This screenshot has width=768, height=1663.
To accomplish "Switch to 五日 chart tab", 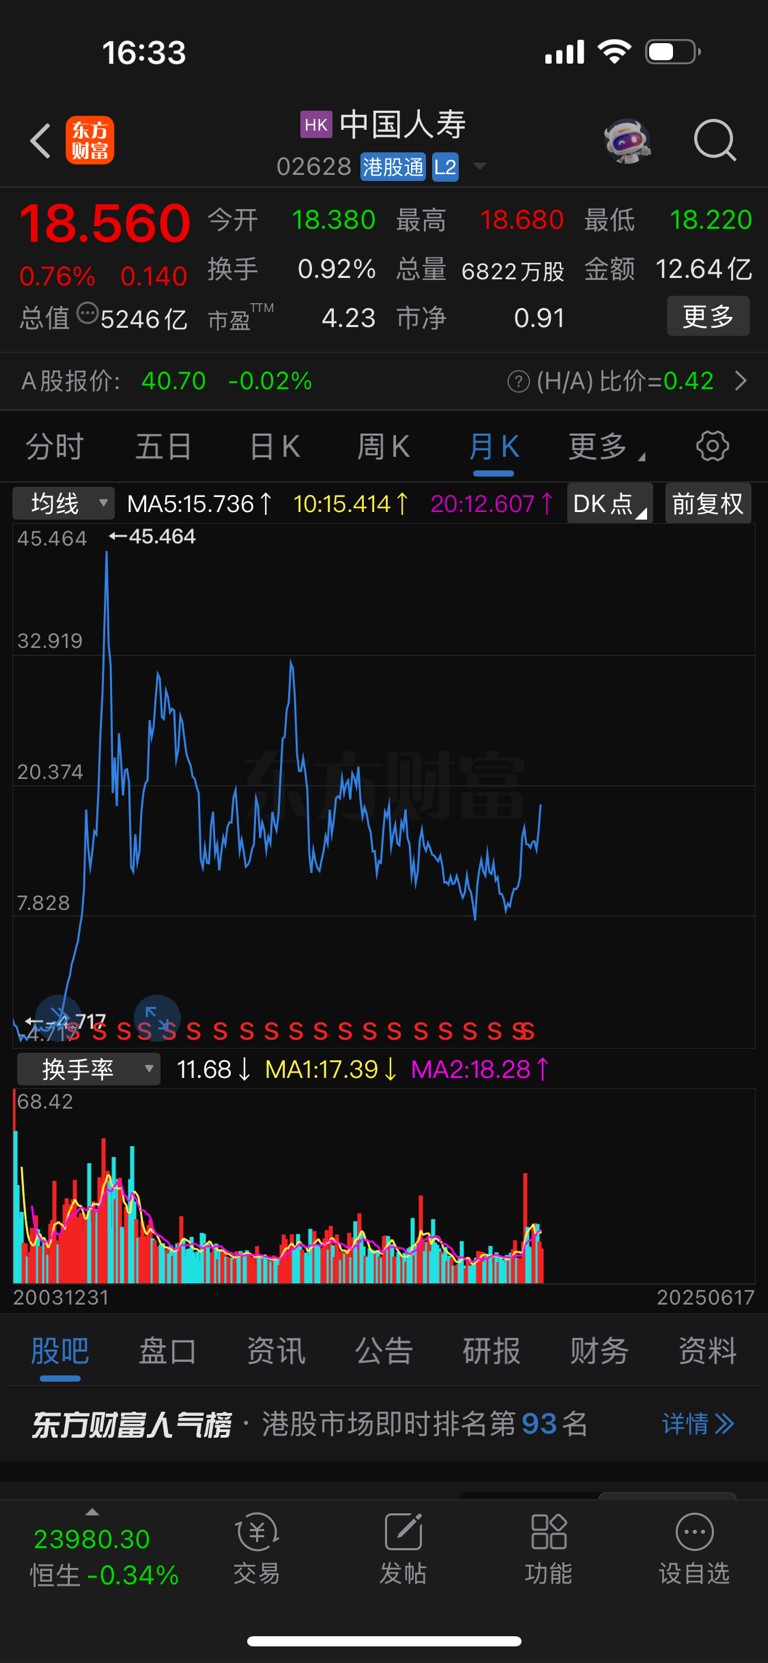I will pyautogui.click(x=163, y=446).
